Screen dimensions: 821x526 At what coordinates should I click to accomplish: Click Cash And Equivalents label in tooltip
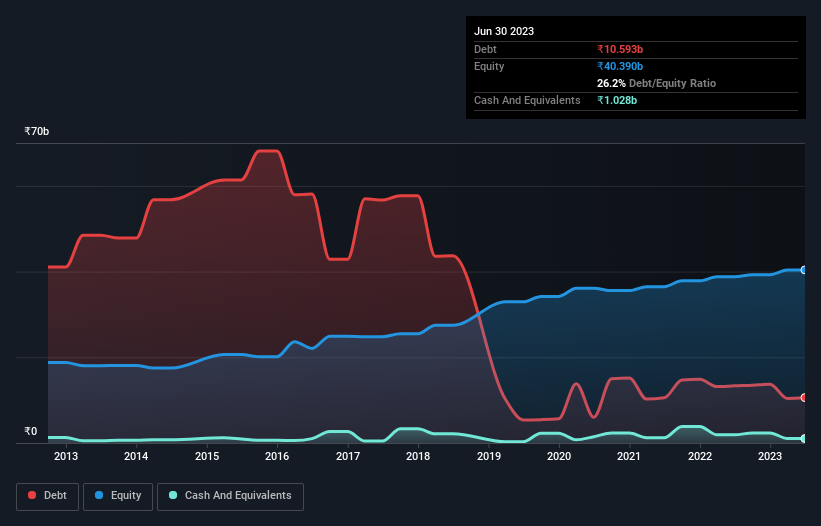[x=527, y=100]
